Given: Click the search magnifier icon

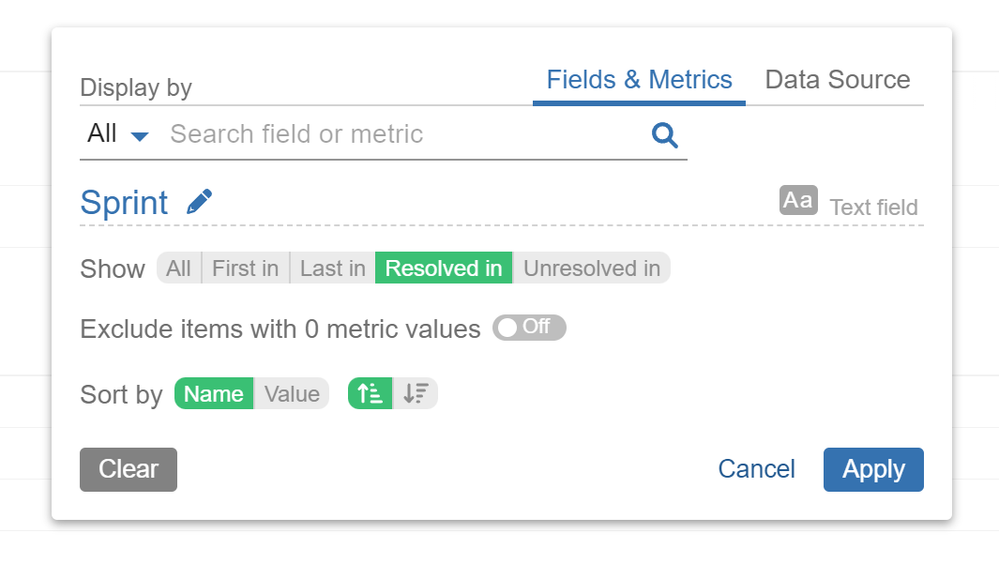Looking at the screenshot, I should (664, 134).
